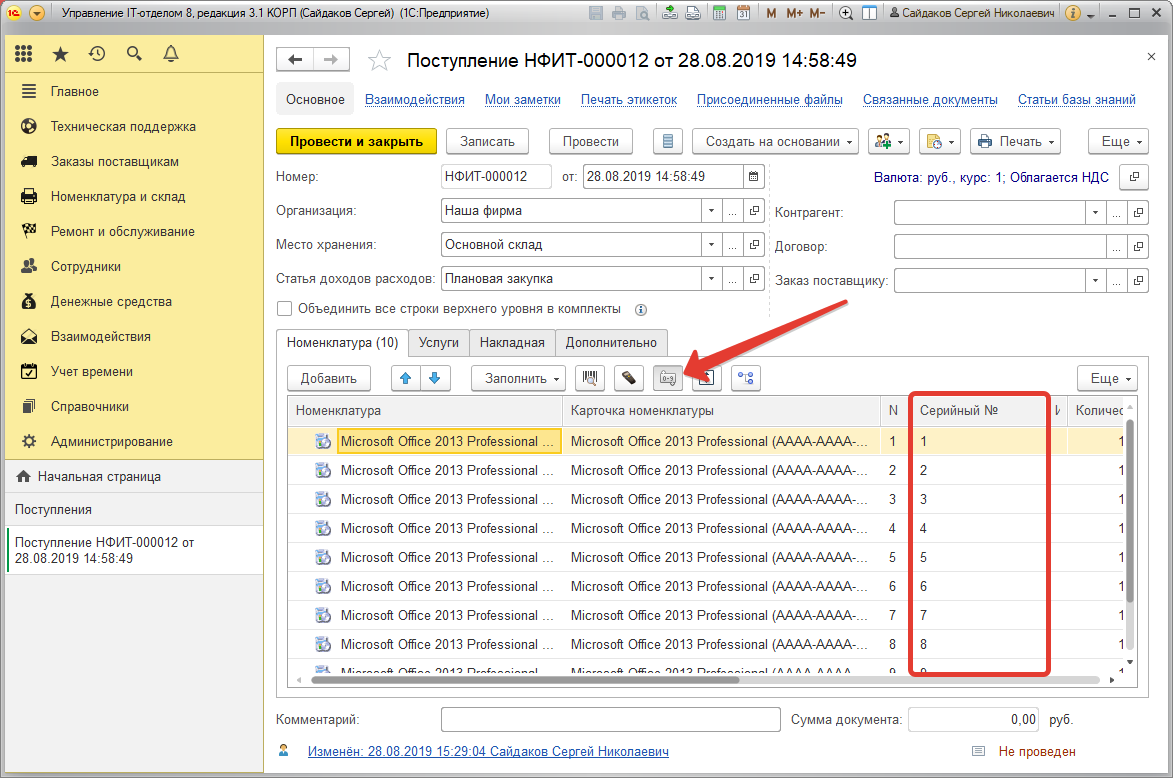Expand income and expense item dropdown
The image size is (1173, 778).
(711, 279)
